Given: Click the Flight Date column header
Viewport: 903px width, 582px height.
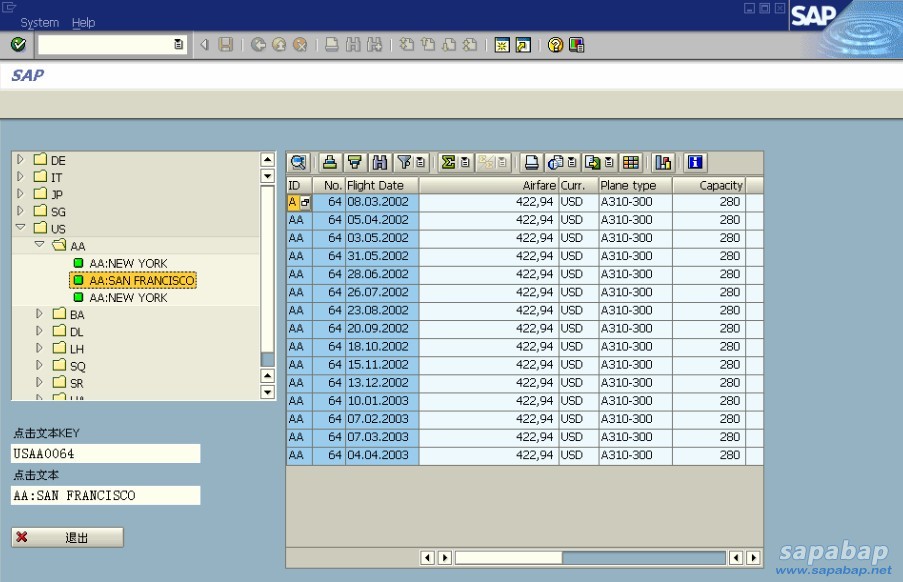Looking at the screenshot, I should pyautogui.click(x=382, y=185).
